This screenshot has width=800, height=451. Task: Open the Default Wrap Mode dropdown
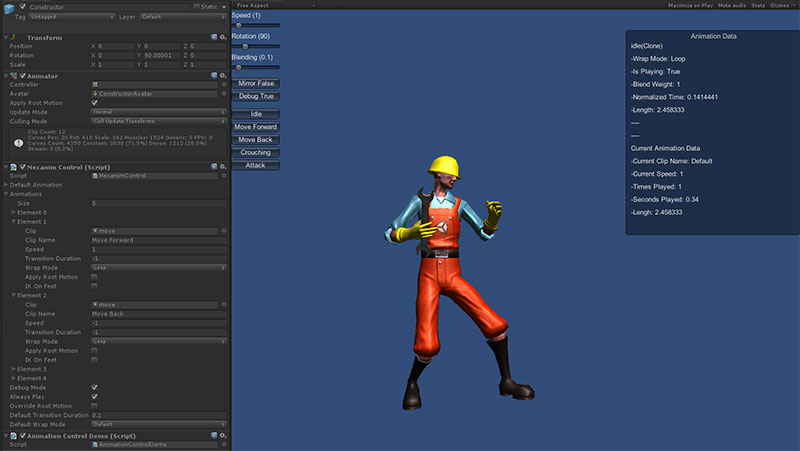[159, 424]
